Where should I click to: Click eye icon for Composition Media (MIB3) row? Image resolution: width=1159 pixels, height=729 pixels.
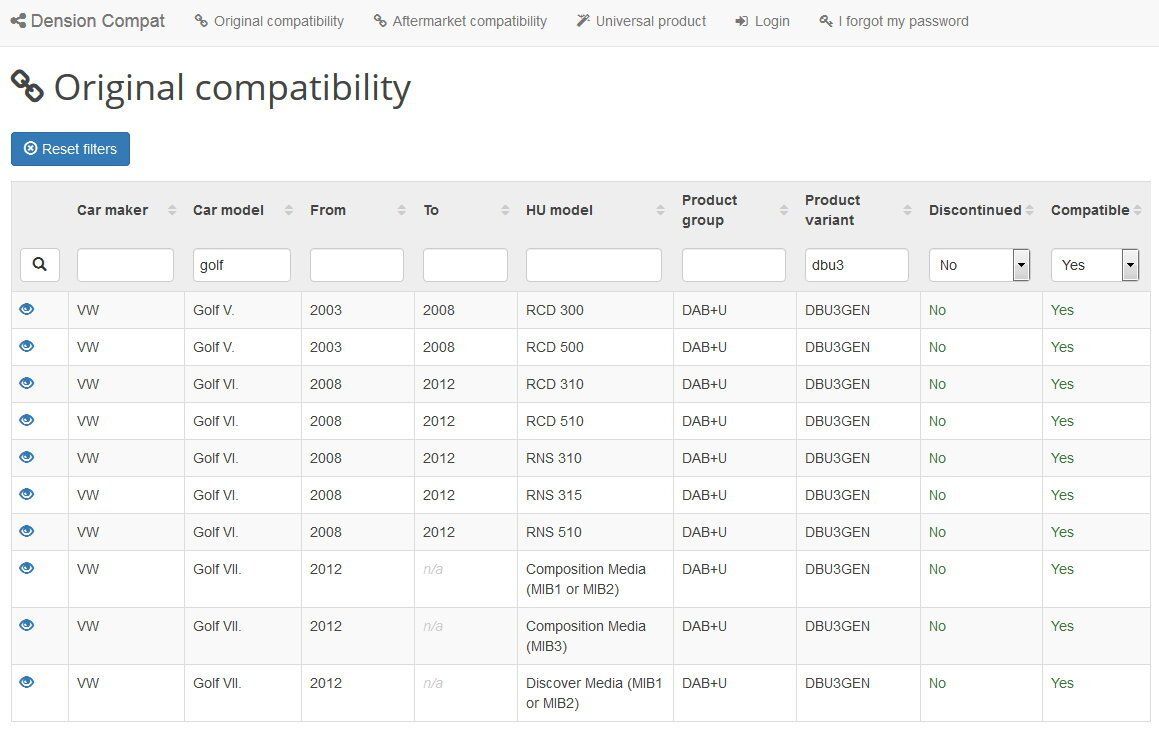27,626
